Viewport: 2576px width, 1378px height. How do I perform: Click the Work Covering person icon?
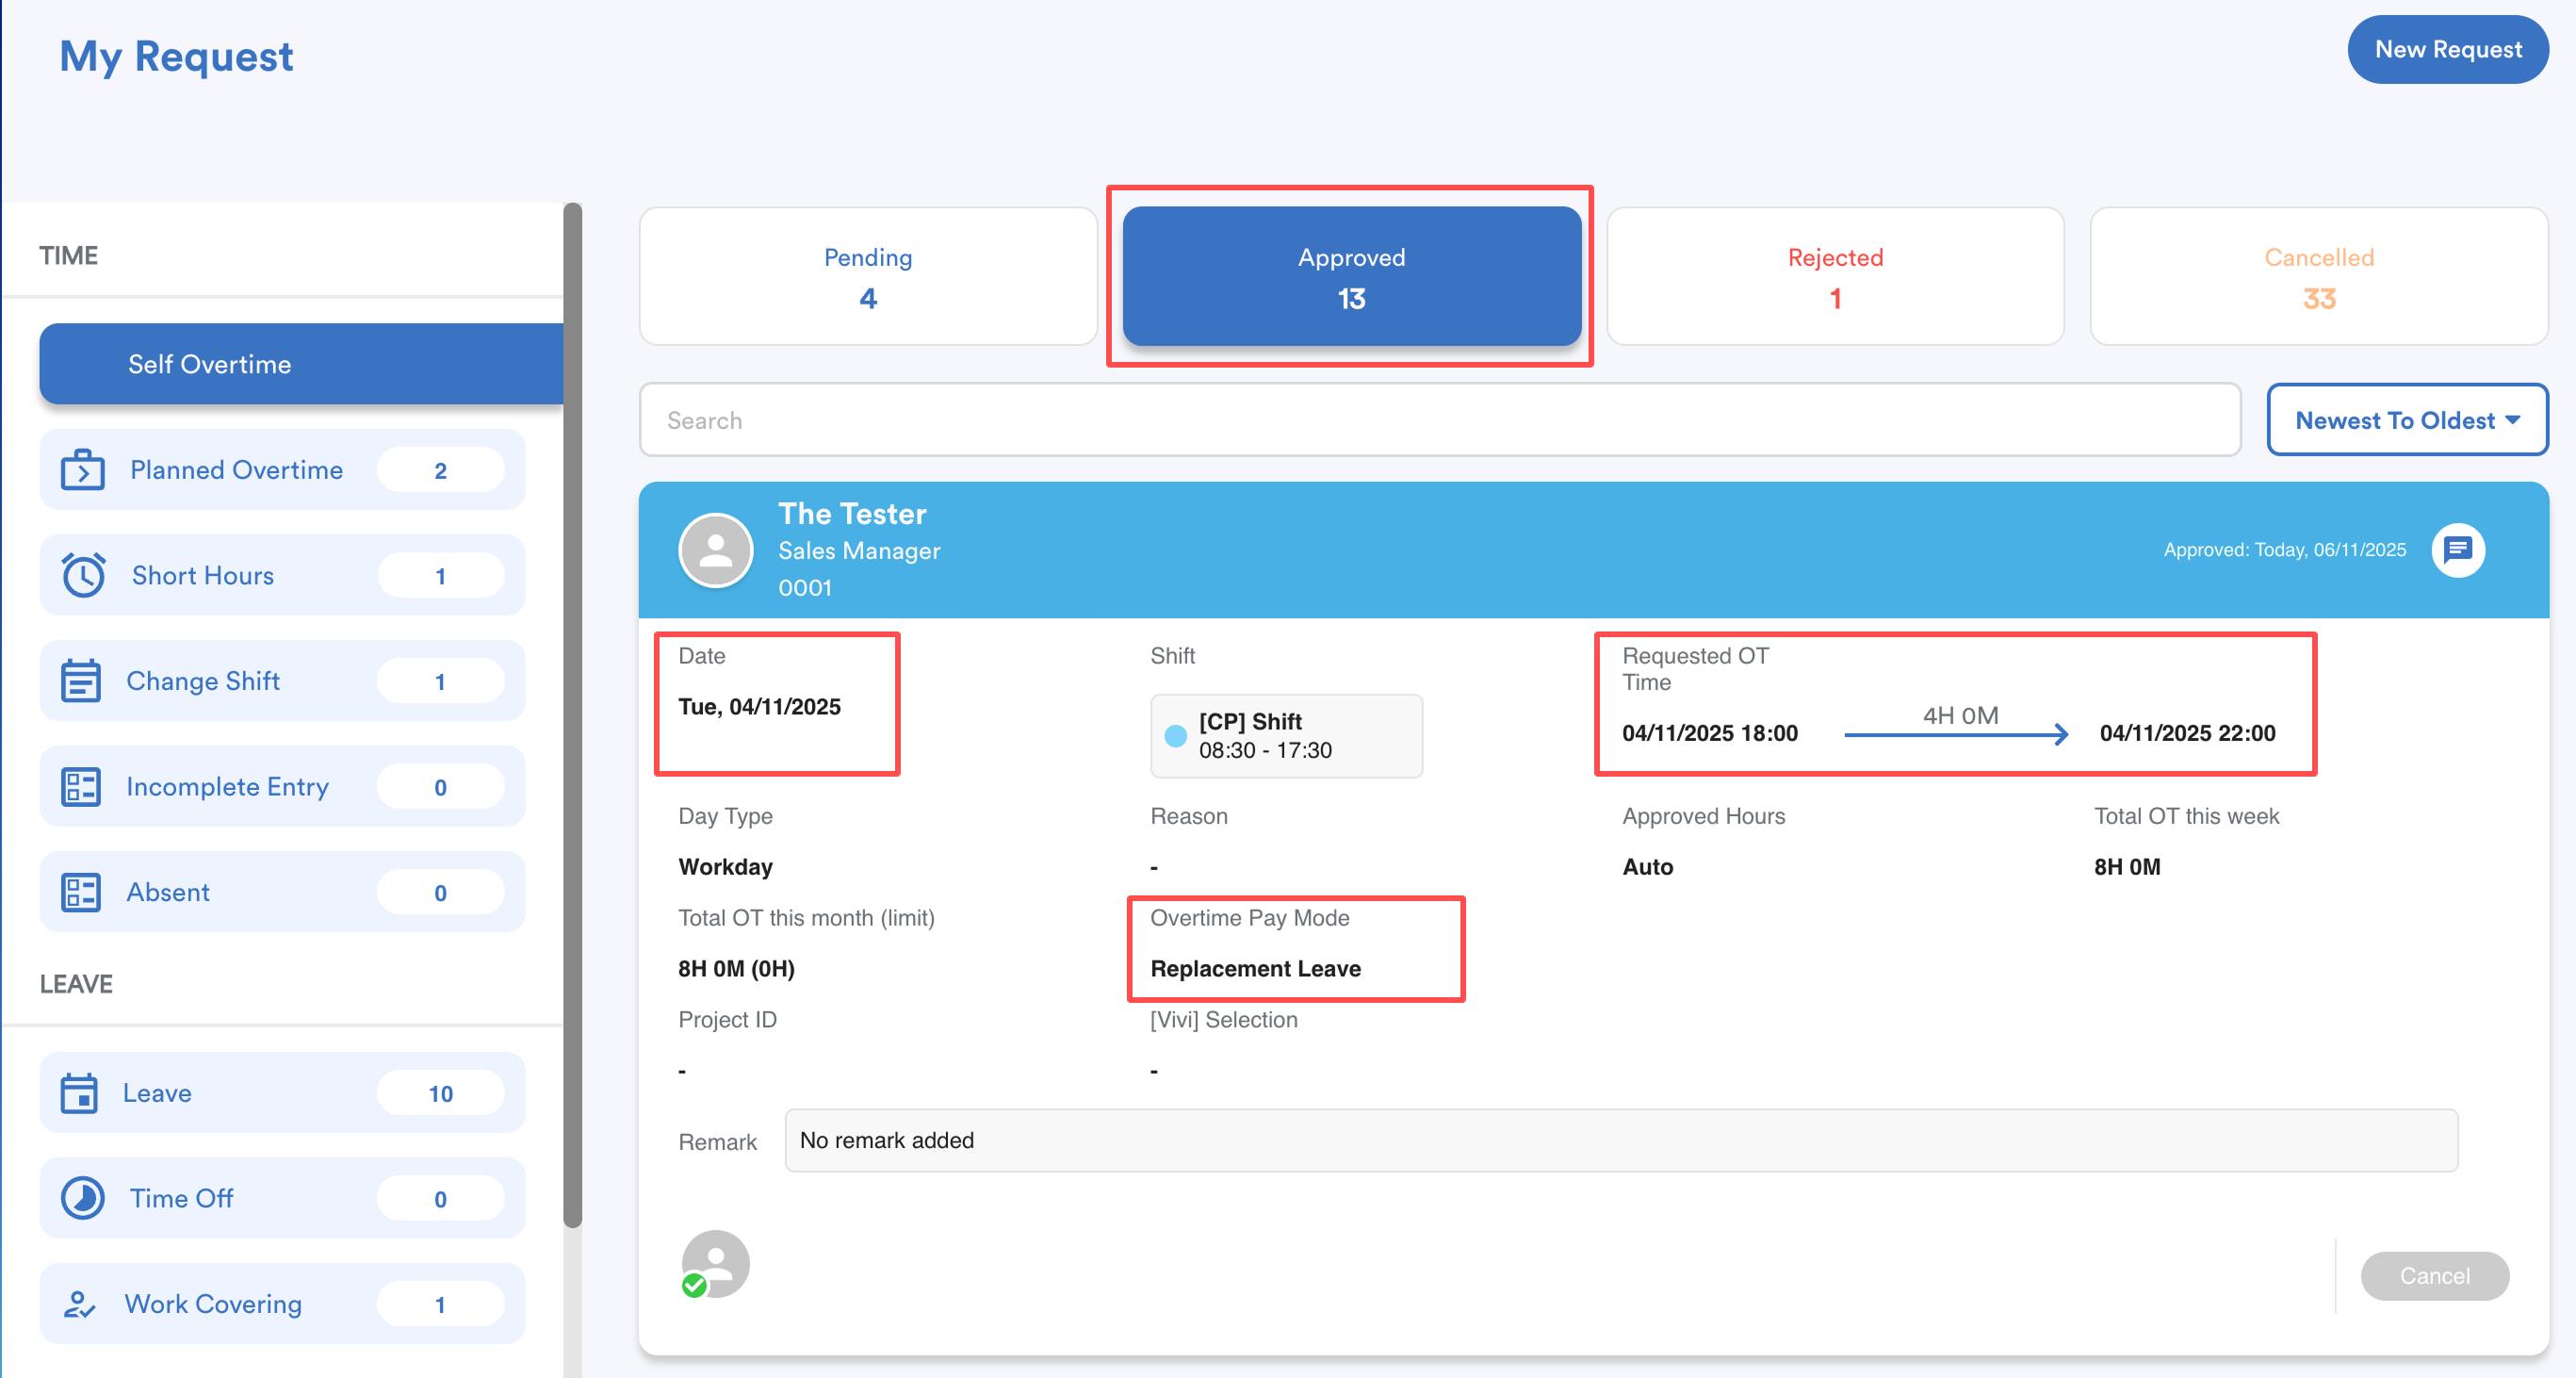tap(79, 1304)
